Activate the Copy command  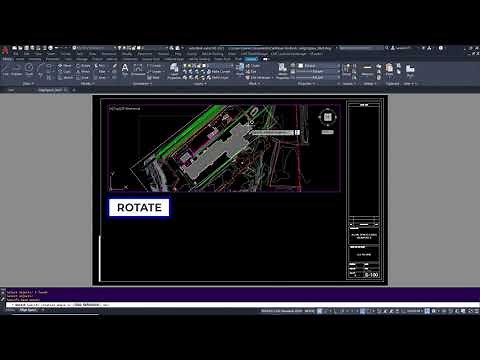click(x=65, y=72)
